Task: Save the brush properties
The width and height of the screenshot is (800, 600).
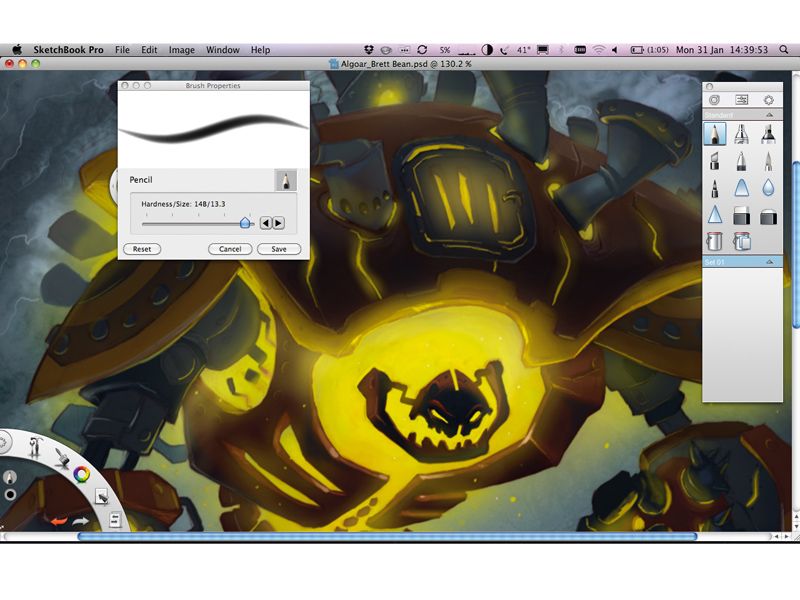Action: coord(279,249)
